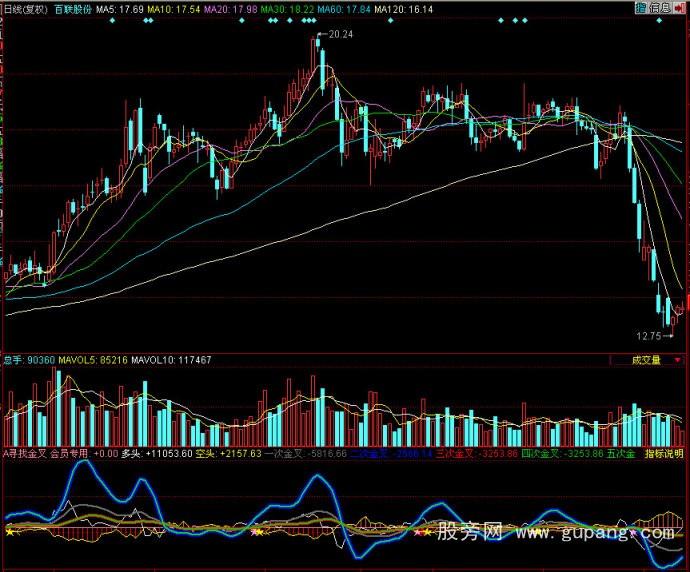Click the MAVOL5: 85216 label
The height and width of the screenshot is (572, 690).
pyautogui.click(x=93, y=360)
